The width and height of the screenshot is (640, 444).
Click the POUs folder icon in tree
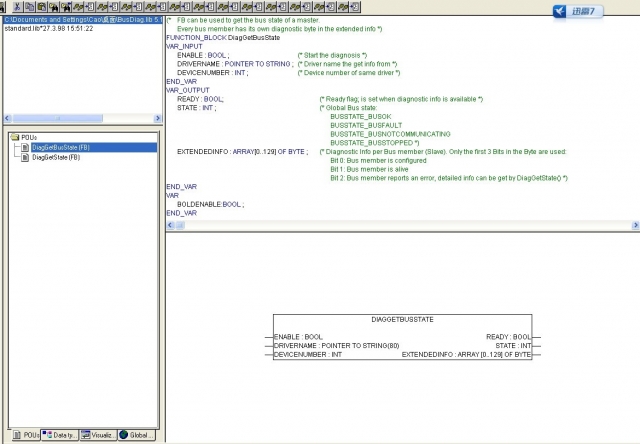click(x=15, y=137)
